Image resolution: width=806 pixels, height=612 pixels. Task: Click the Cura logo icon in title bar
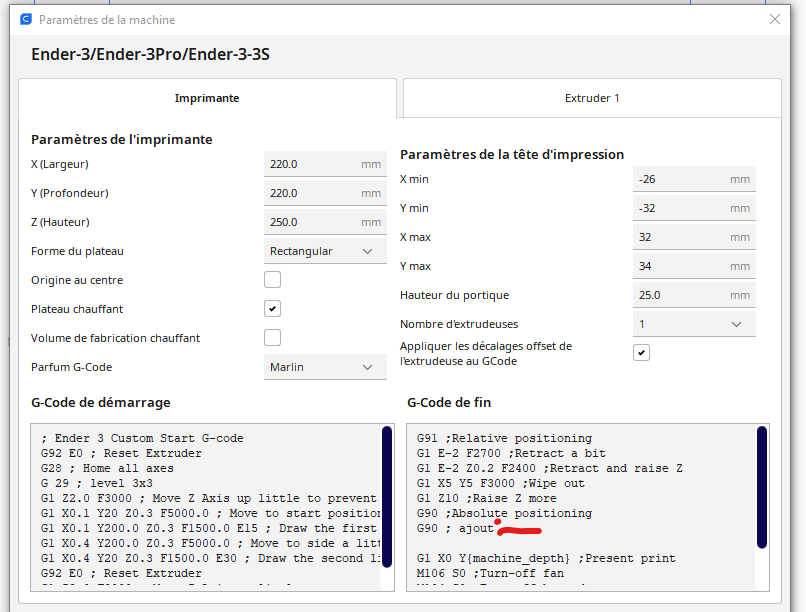point(26,20)
